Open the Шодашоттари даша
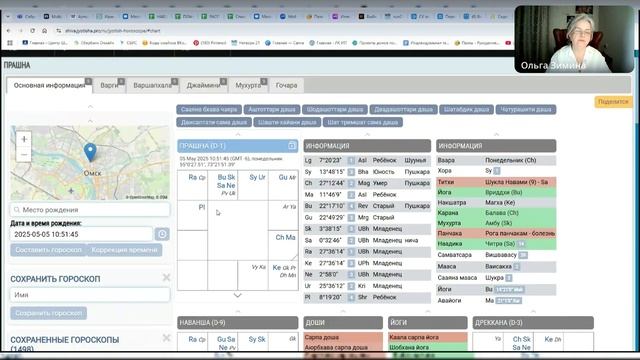Screen dimensions: 640x360 (x=335, y=109)
